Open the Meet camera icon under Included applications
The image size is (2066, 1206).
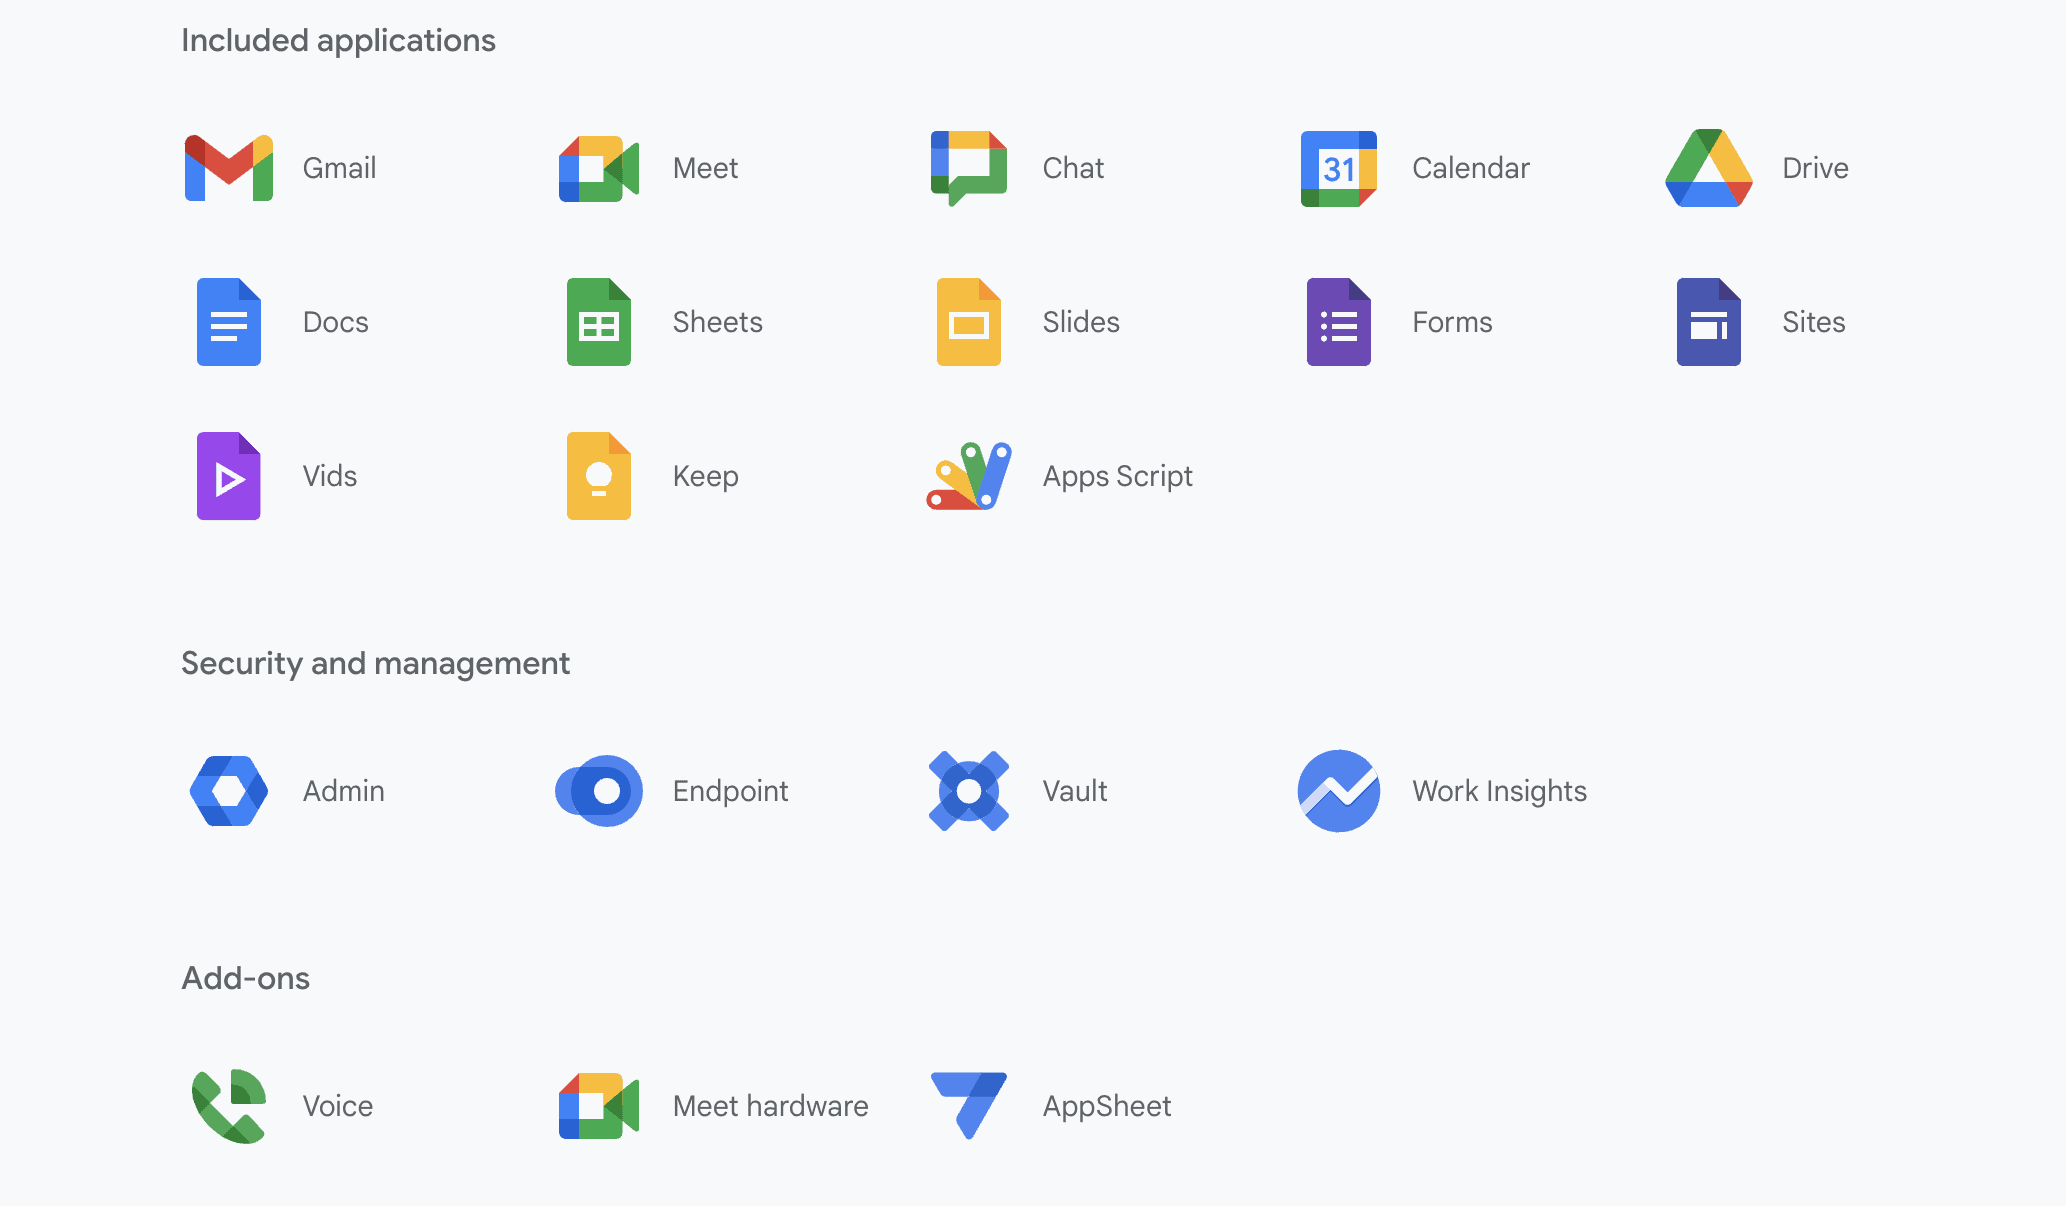pyautogui.click(x=599, y=168)
